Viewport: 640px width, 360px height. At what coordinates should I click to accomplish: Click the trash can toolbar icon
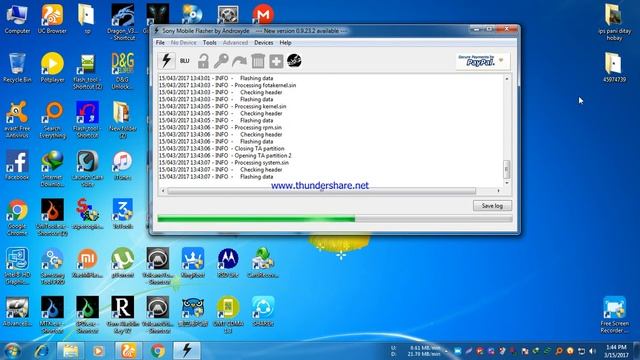(x=258, y=61)
